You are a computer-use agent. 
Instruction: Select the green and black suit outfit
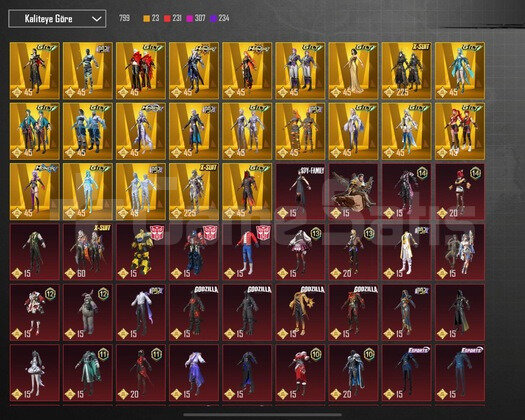coord(34,252)
